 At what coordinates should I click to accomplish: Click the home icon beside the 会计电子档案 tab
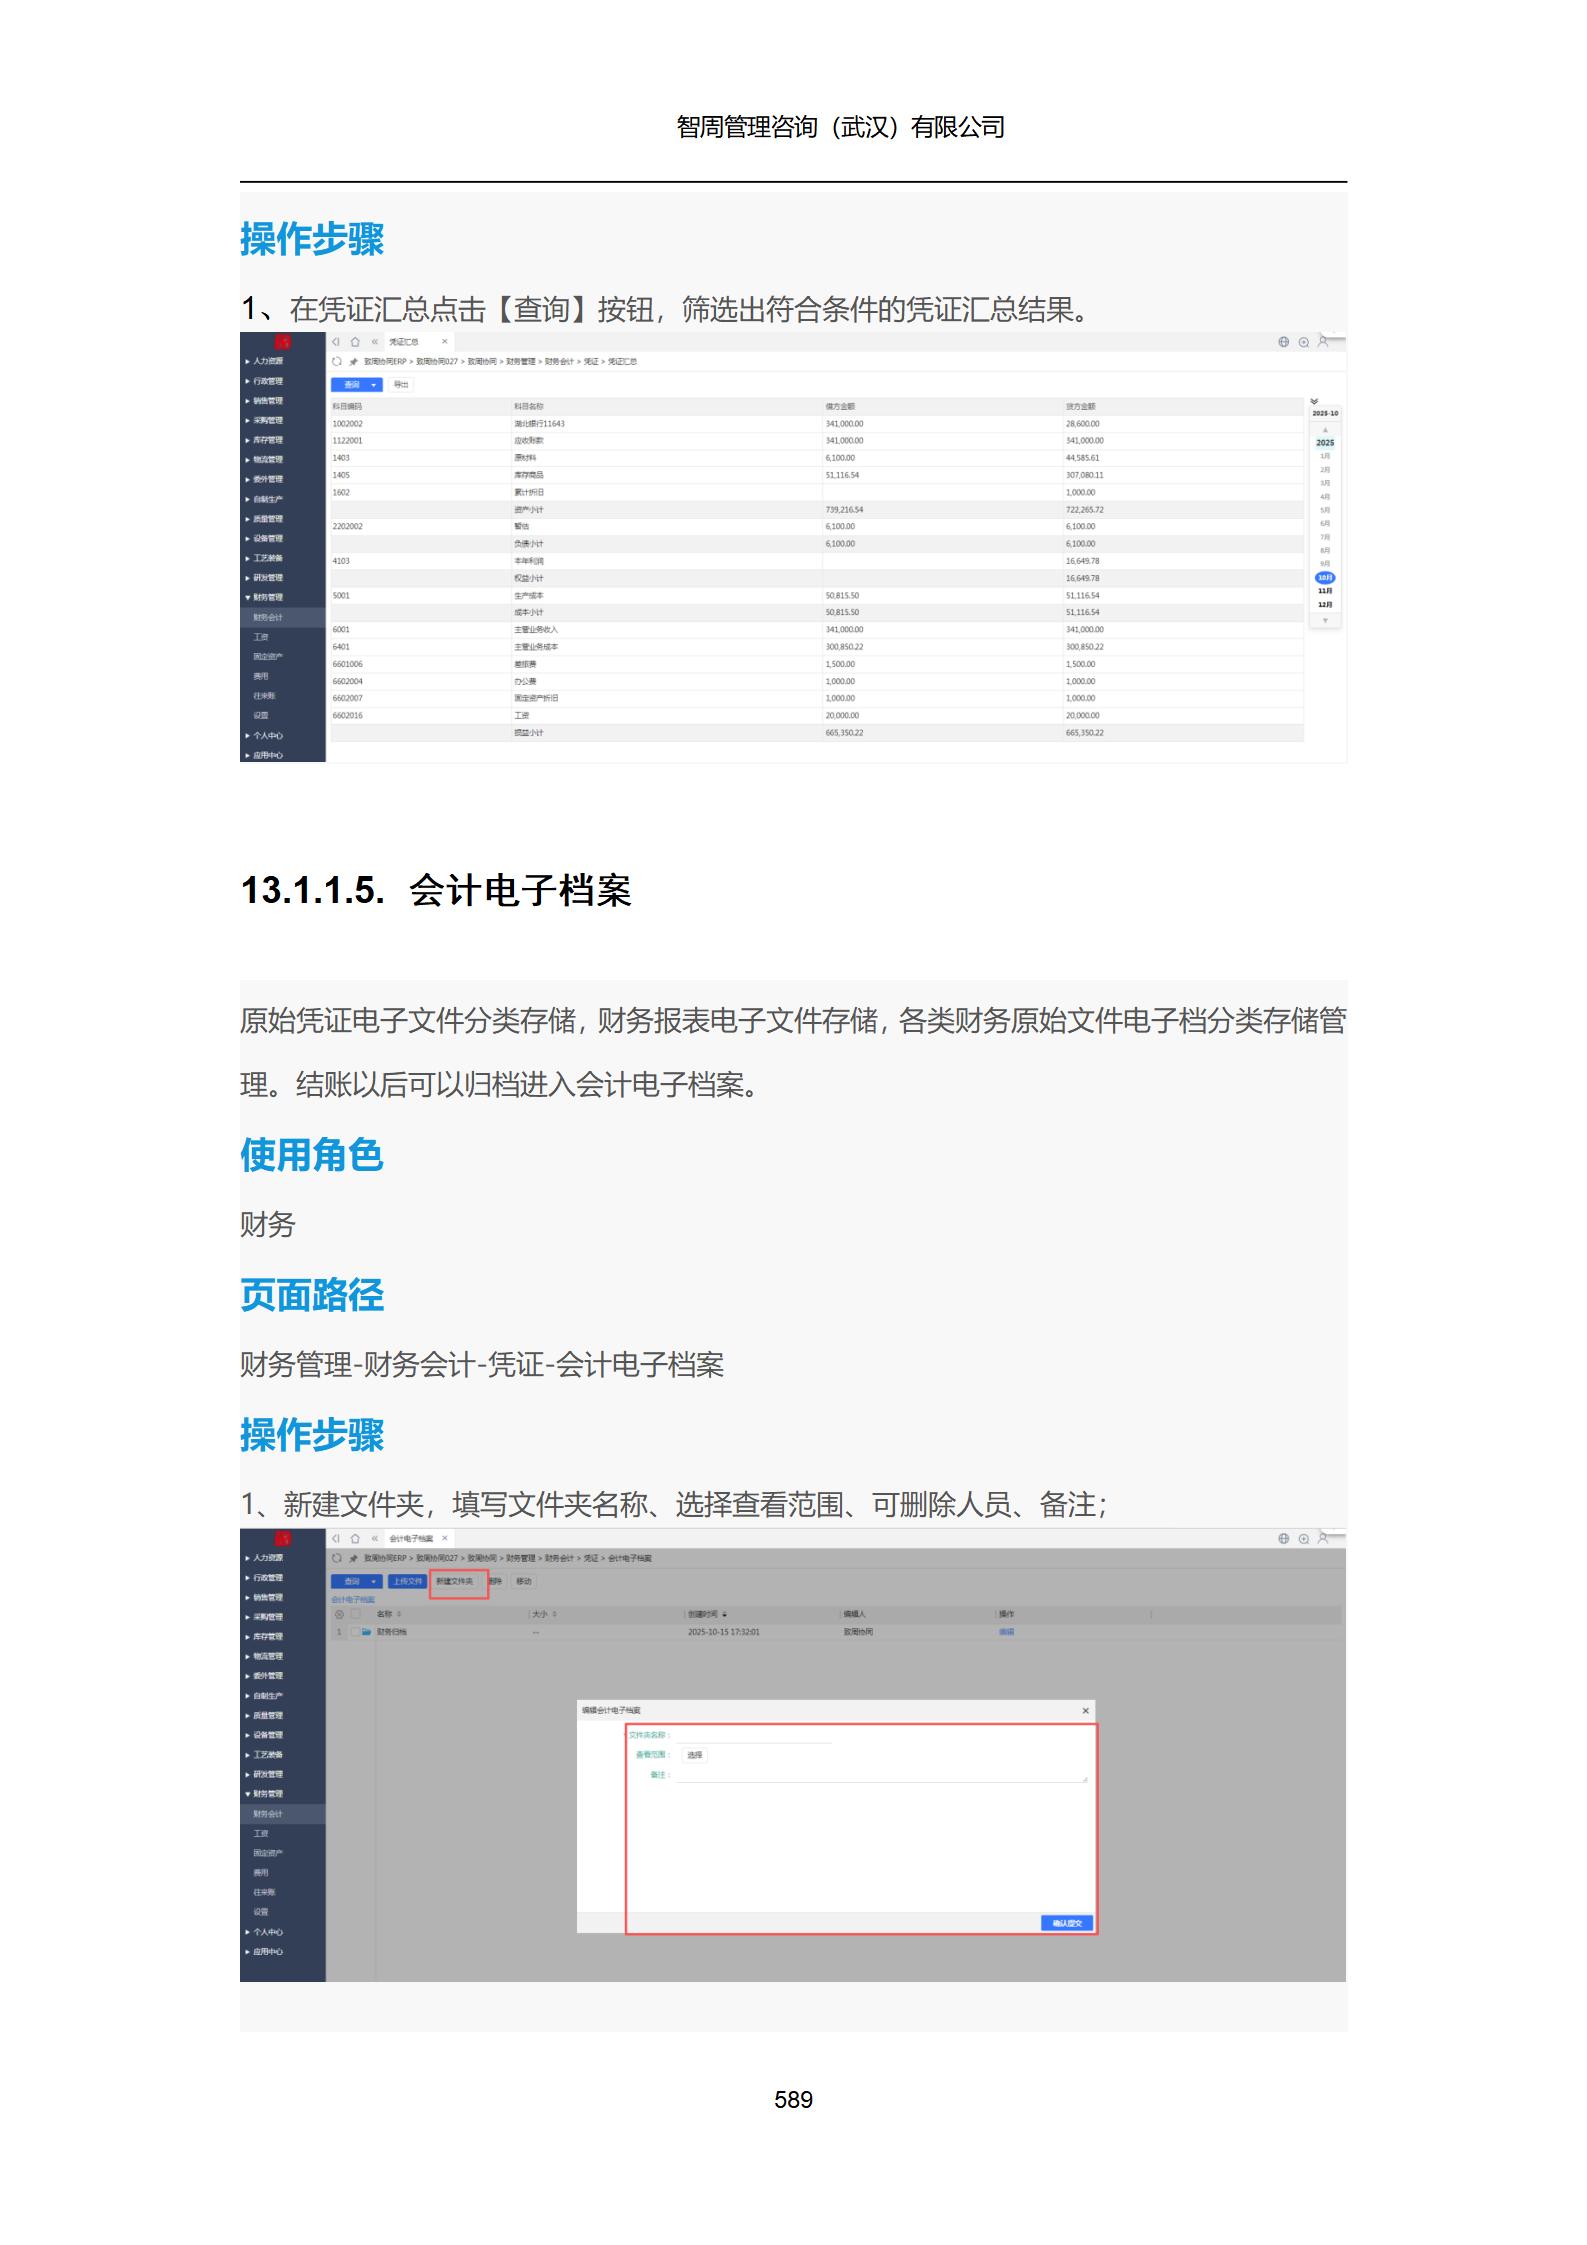(x=355, y=1538)
